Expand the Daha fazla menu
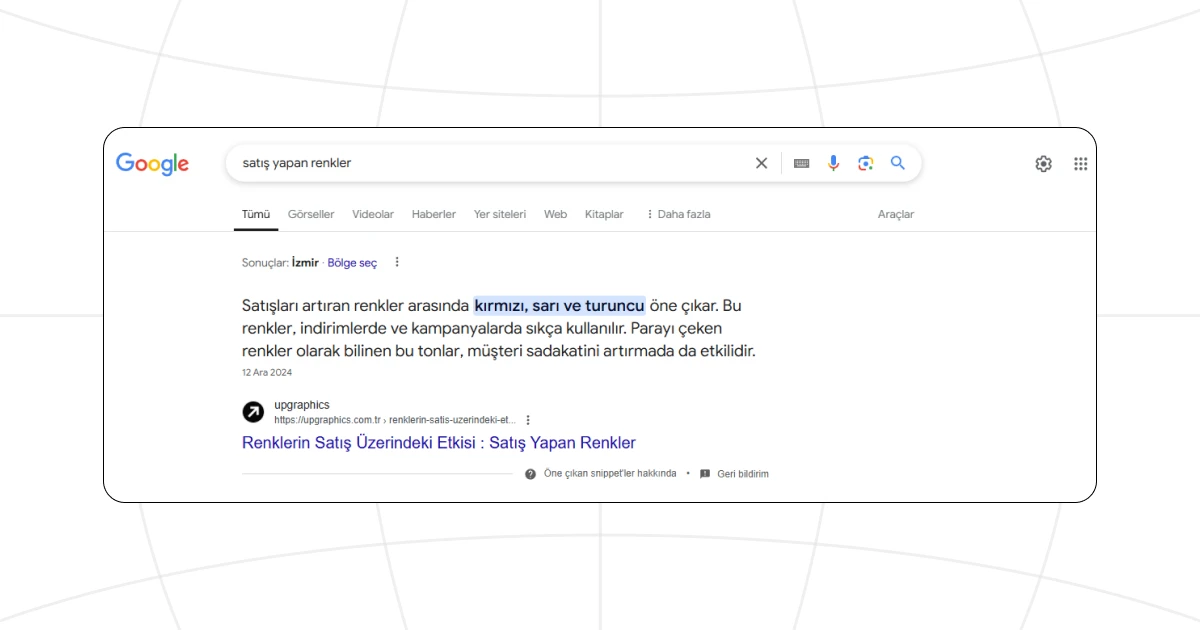Viewport: 1200px width, 630px height. tap(678, 214)
